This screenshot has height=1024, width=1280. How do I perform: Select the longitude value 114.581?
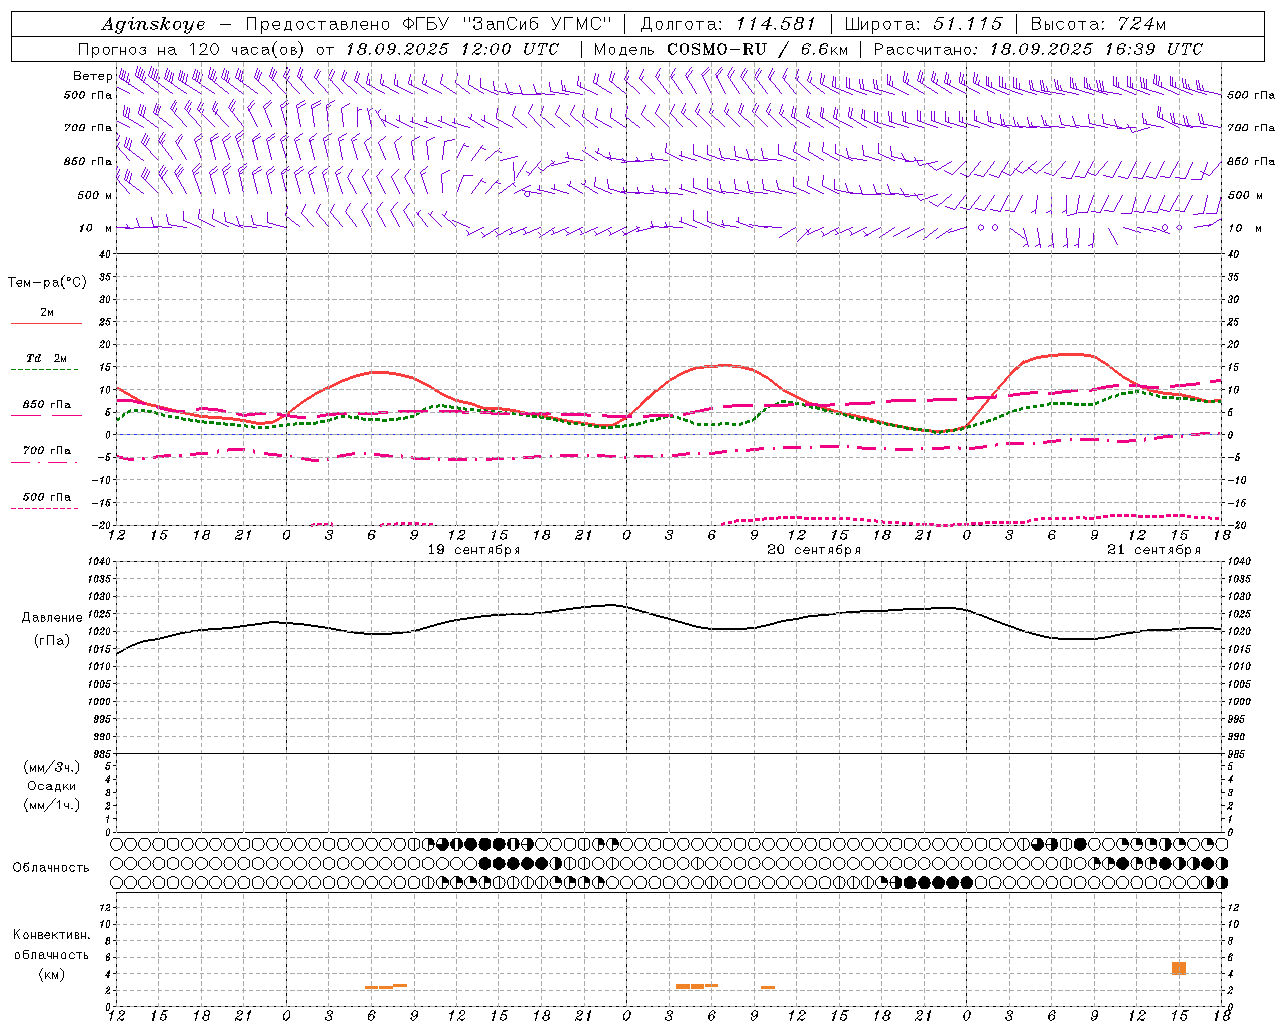pos(775,24)
